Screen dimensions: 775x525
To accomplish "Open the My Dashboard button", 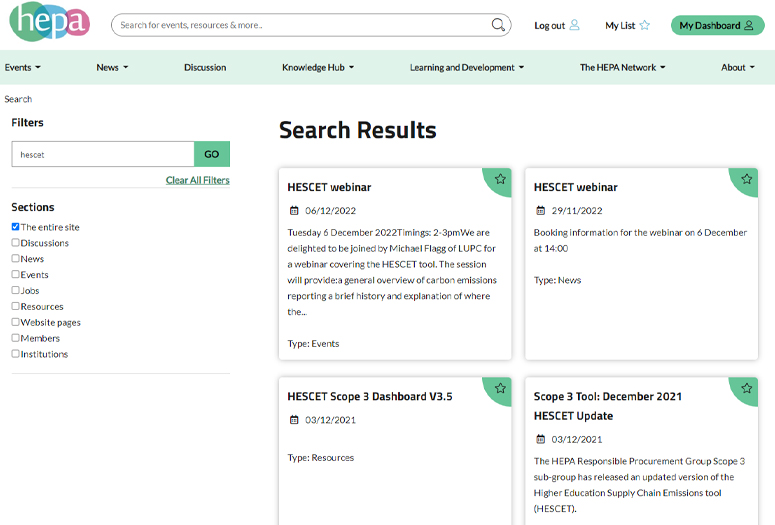I will [x=717, y=25].
